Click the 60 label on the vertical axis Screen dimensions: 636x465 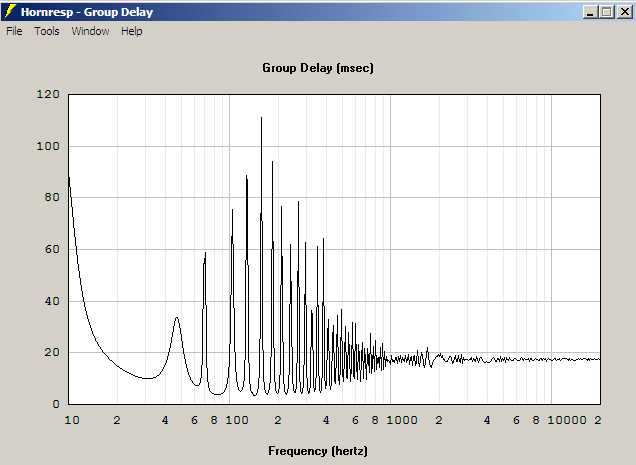[52, 249]
